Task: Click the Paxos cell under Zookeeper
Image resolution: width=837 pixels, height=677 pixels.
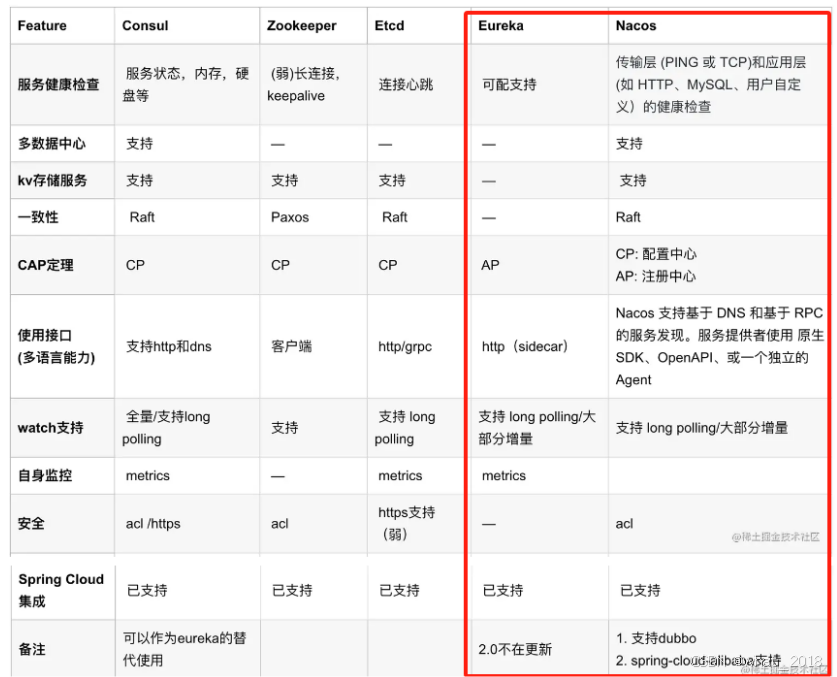Action: [290, 217]
